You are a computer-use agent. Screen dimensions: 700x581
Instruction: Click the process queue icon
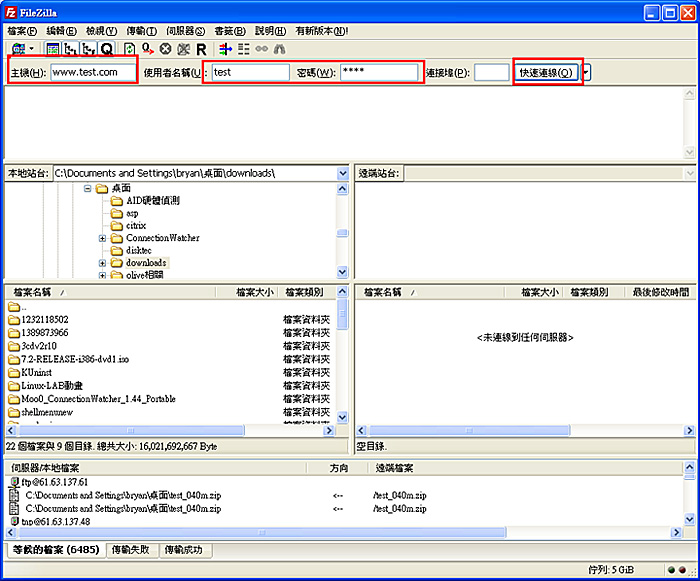pyautogui.click(x=148, y=49)
